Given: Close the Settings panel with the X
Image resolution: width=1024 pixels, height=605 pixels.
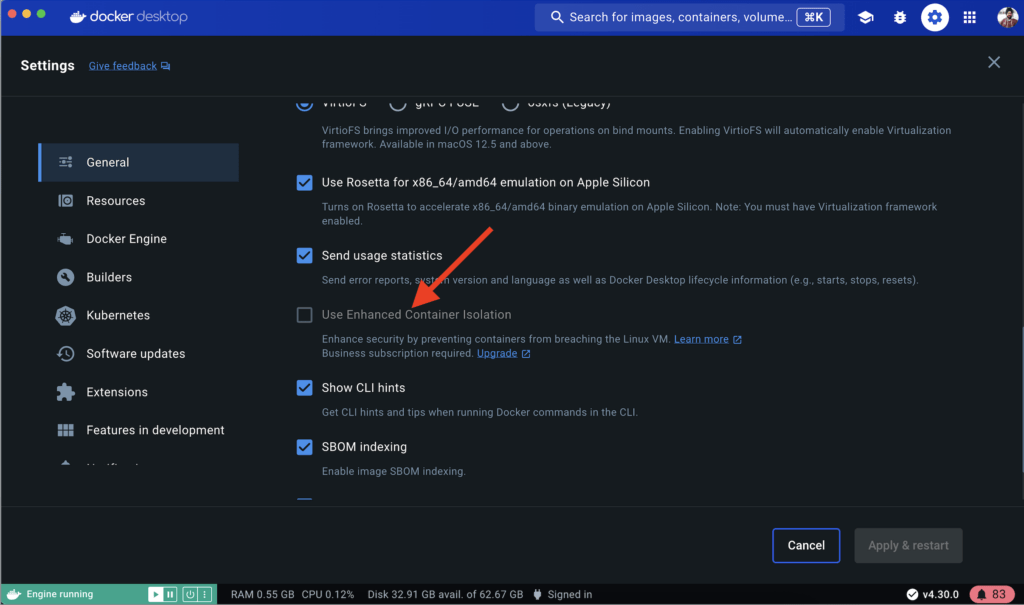Looking at the screenshot, I should (x=994, y=62).
